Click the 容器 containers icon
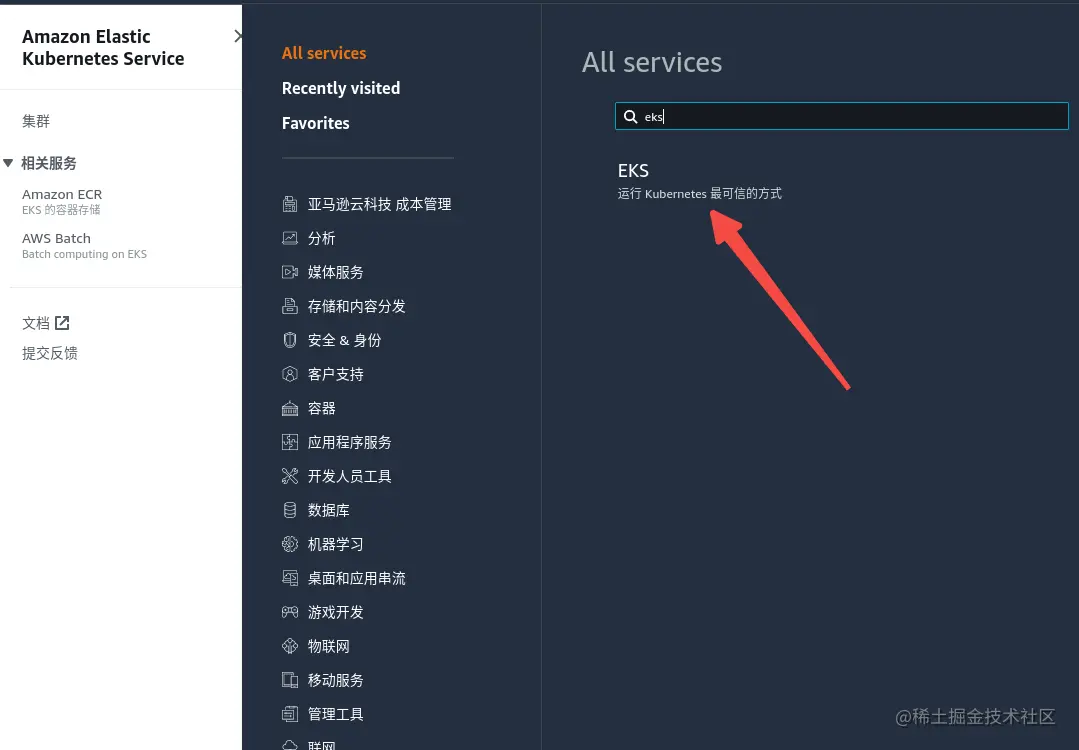Viewport: 1079px width, 750px height. tap(290, 408)
